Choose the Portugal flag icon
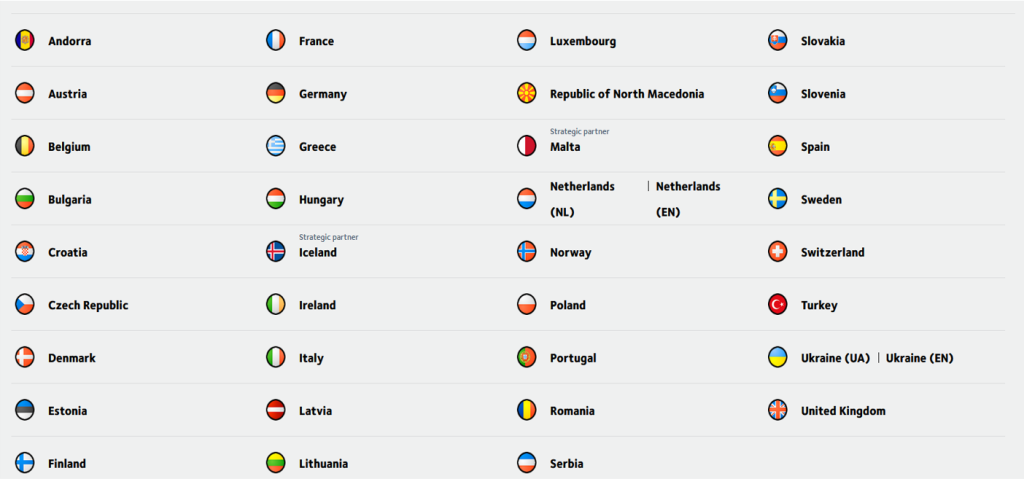The image size is (1024, 479). (x=527, y=358)
